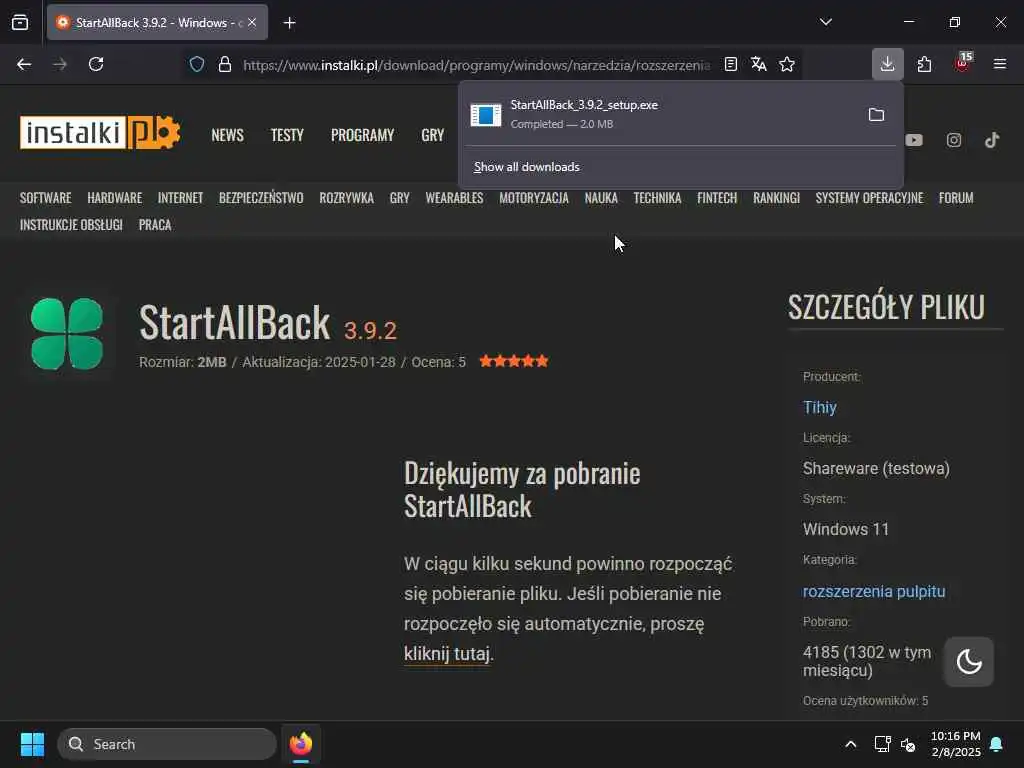
Task: Open a new tab with plus button
Action: (289, 23)
